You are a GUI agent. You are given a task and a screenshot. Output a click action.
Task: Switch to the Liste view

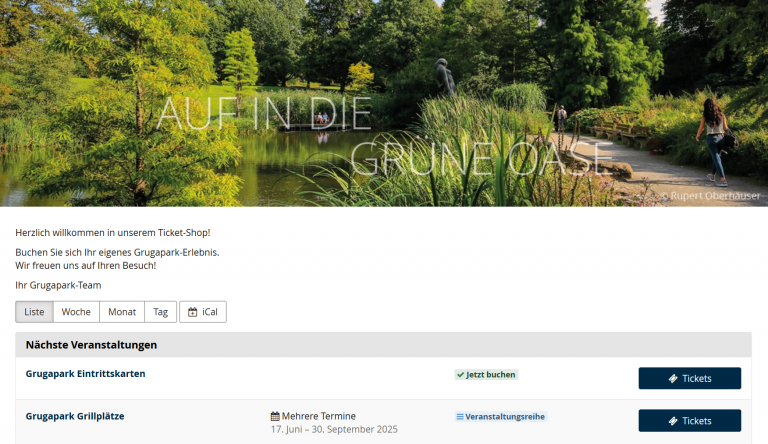point(34,312)
